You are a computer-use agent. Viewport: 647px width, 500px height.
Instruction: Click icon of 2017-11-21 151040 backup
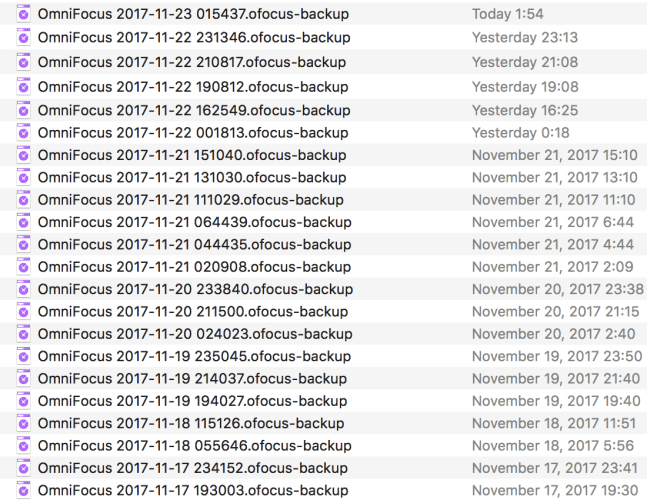point(24,155)
